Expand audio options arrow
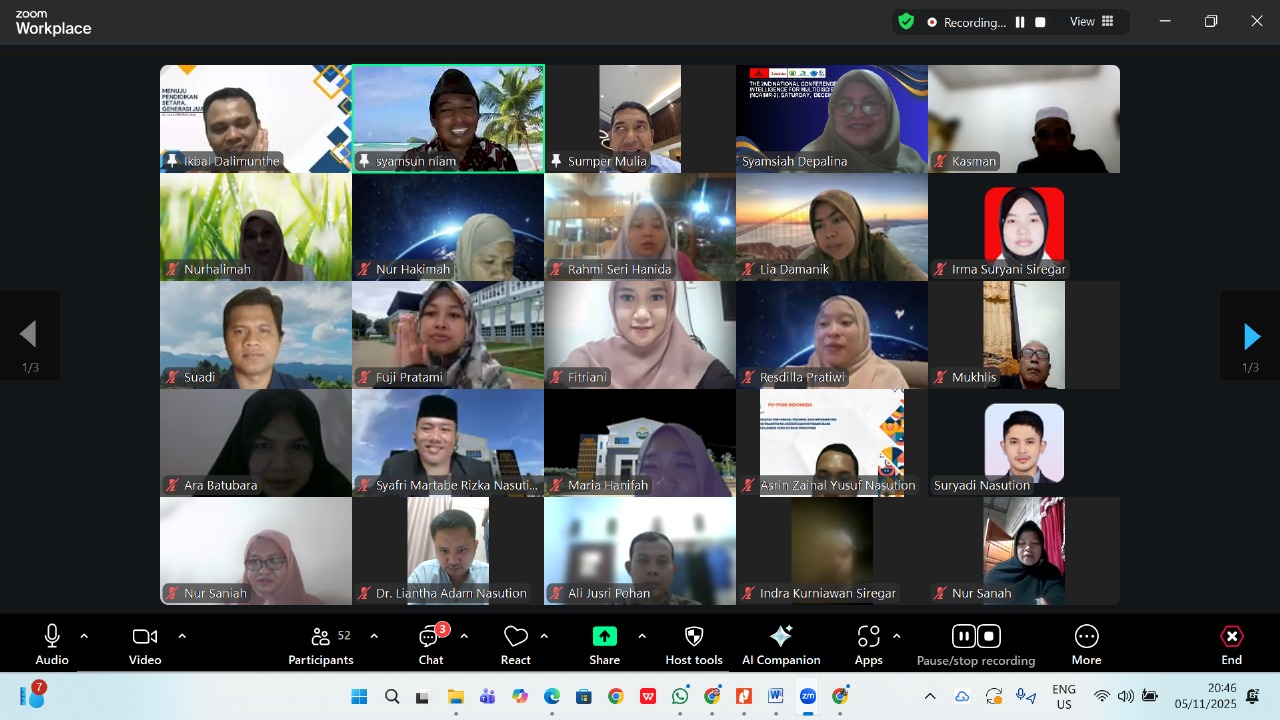Image resolution: width=1280 pixels, height=720 pixels. [x=84, y=636]
